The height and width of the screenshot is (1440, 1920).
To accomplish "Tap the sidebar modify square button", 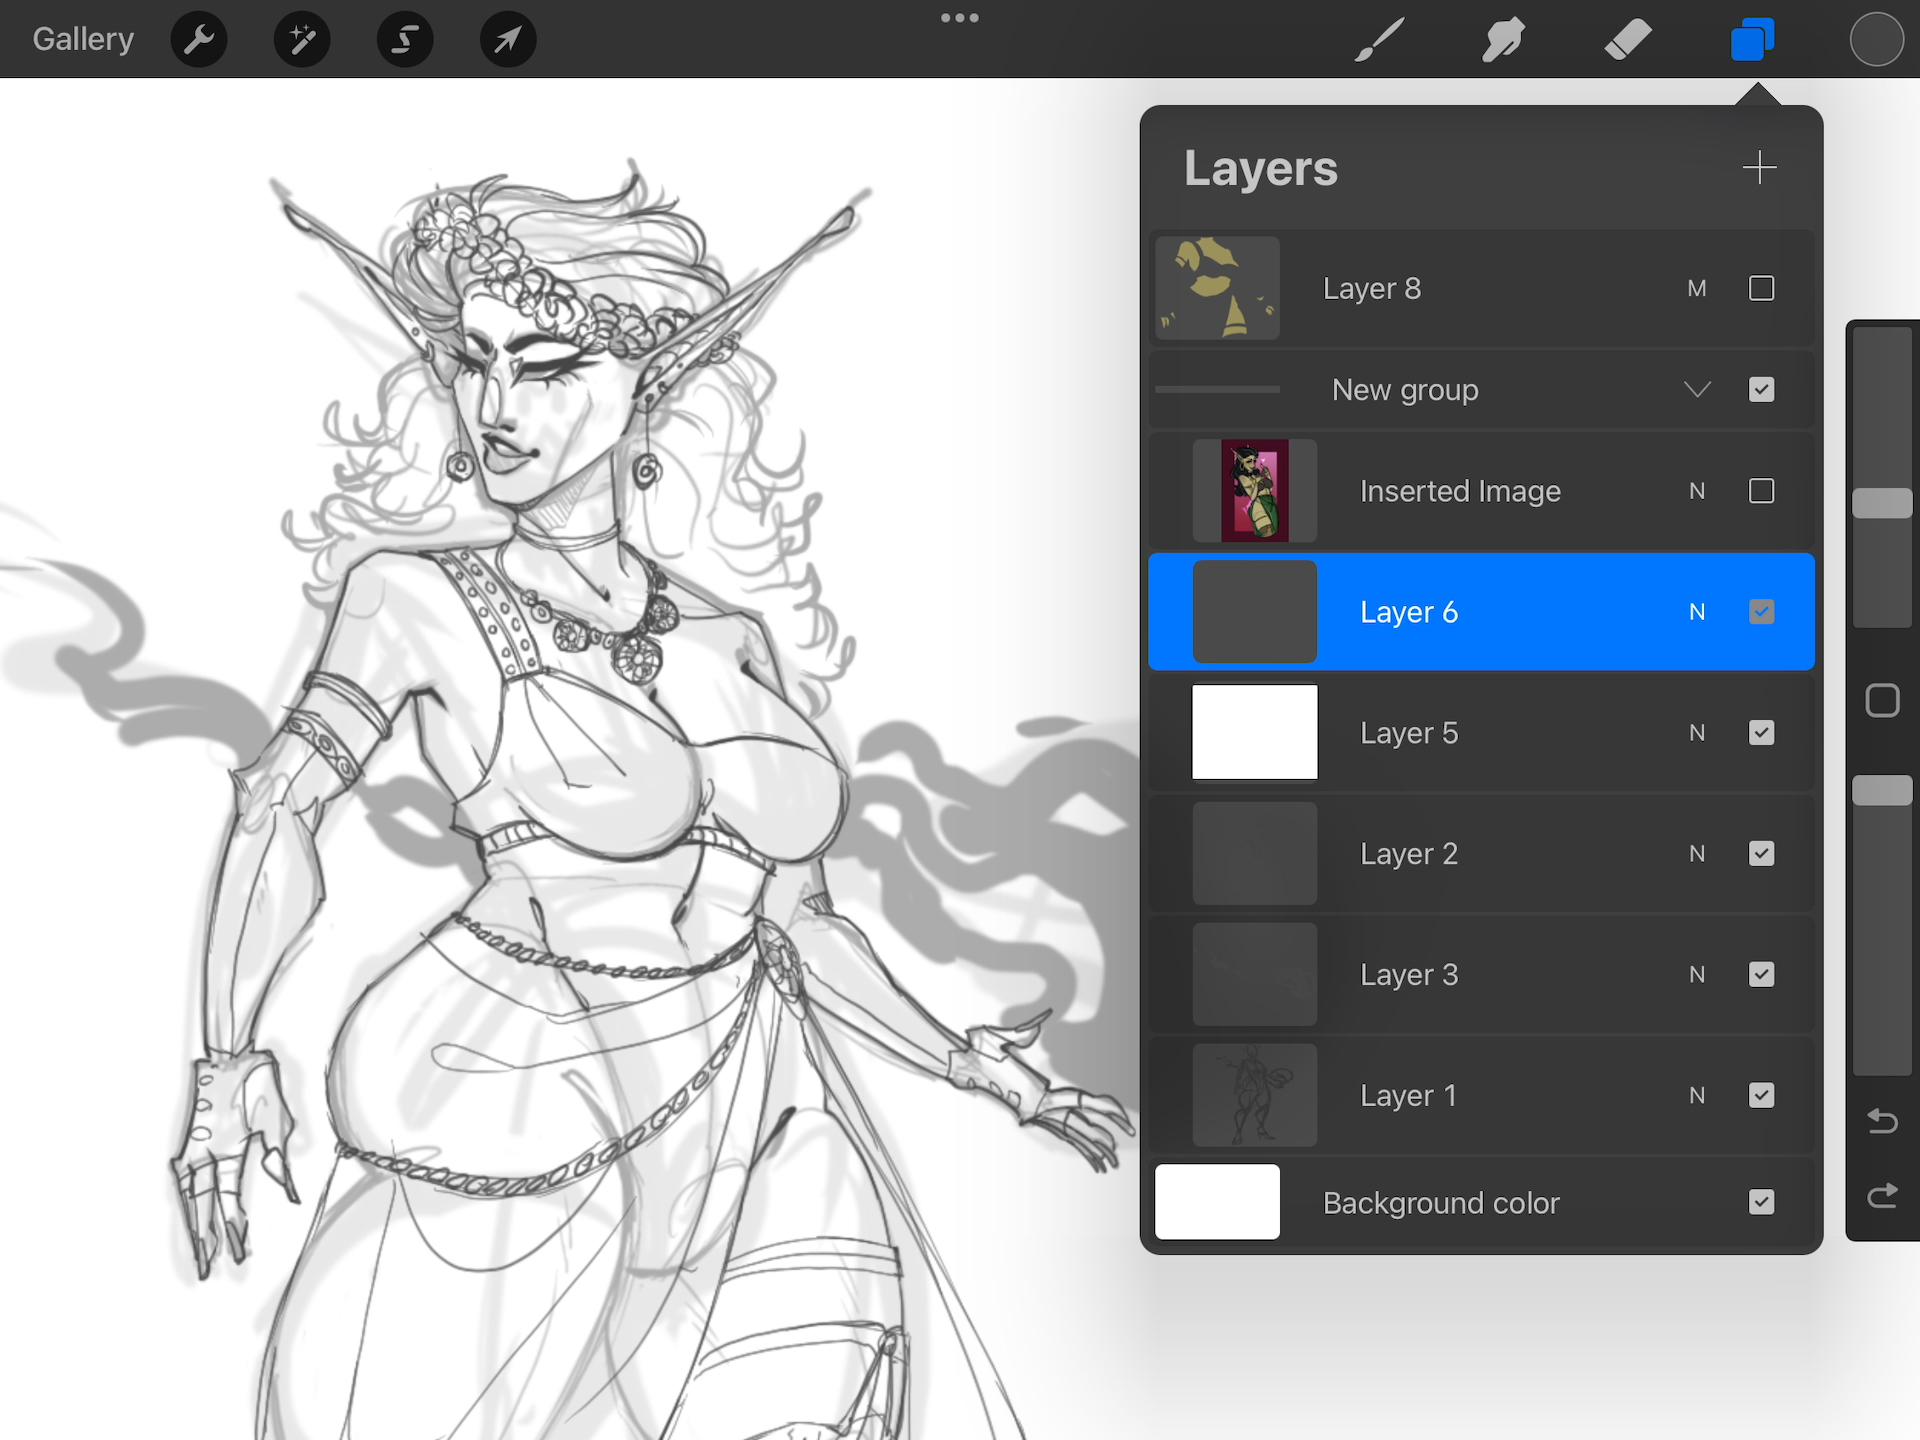I will [x=1882, y=701].
